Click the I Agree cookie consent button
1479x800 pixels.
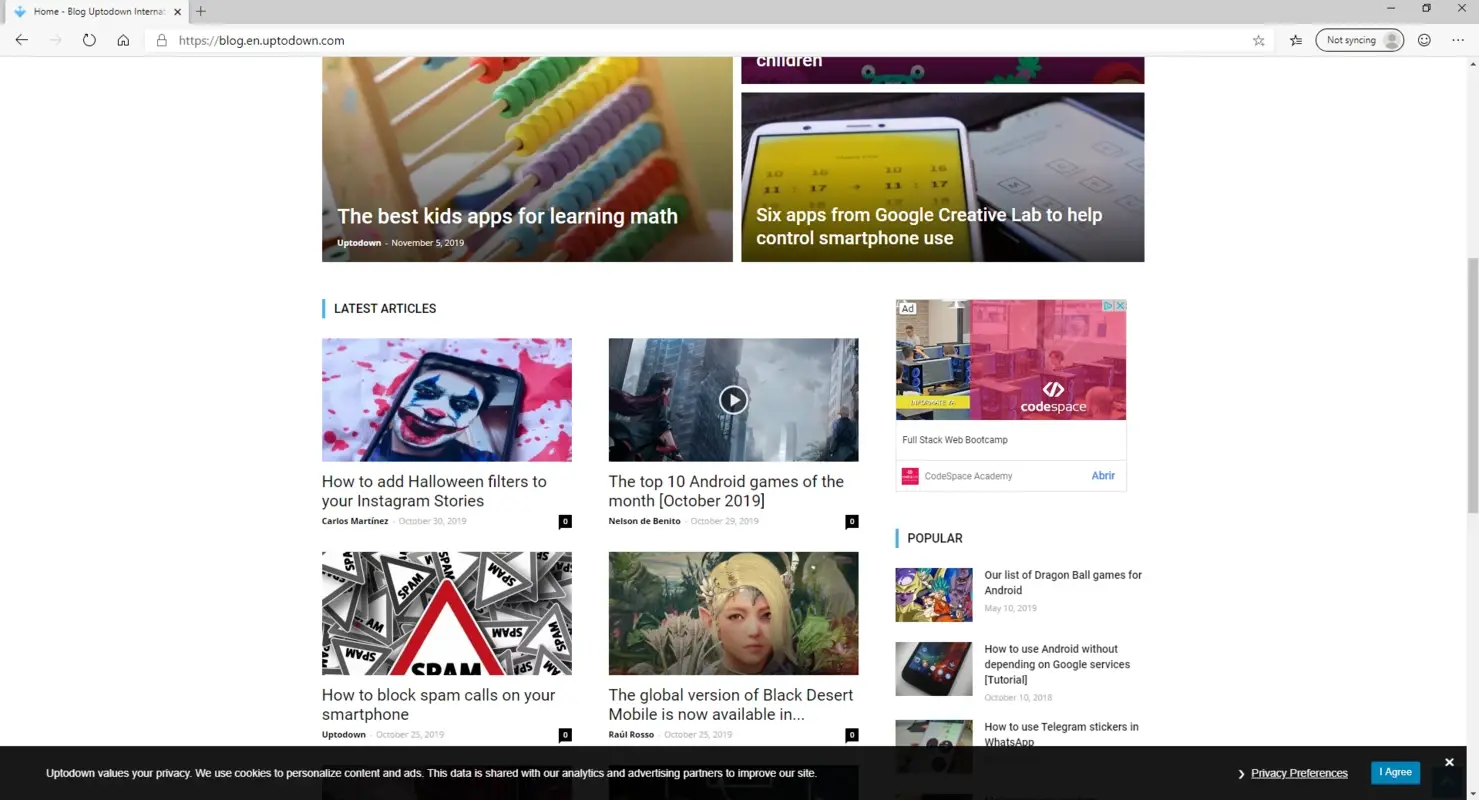1395,771
